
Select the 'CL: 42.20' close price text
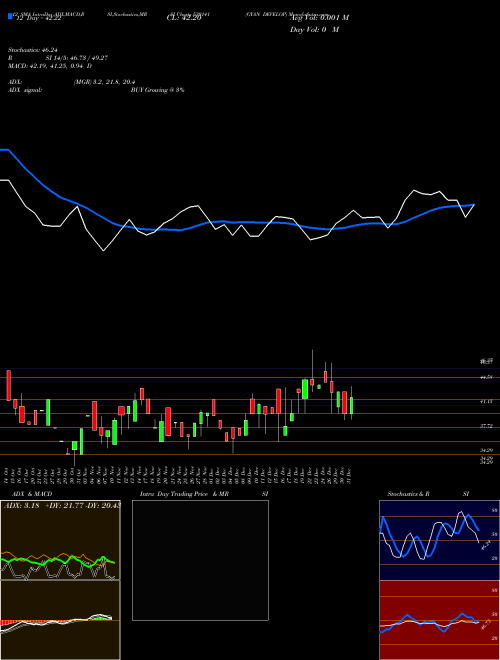point(184,18)
